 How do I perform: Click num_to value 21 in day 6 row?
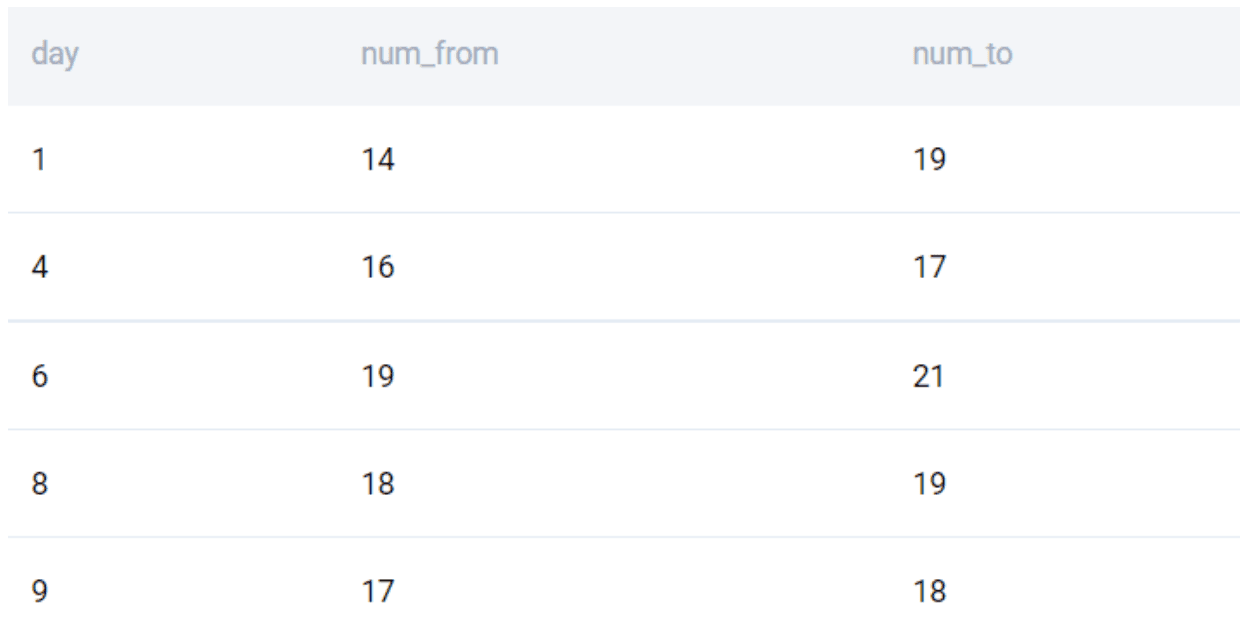tap(929, 377)
